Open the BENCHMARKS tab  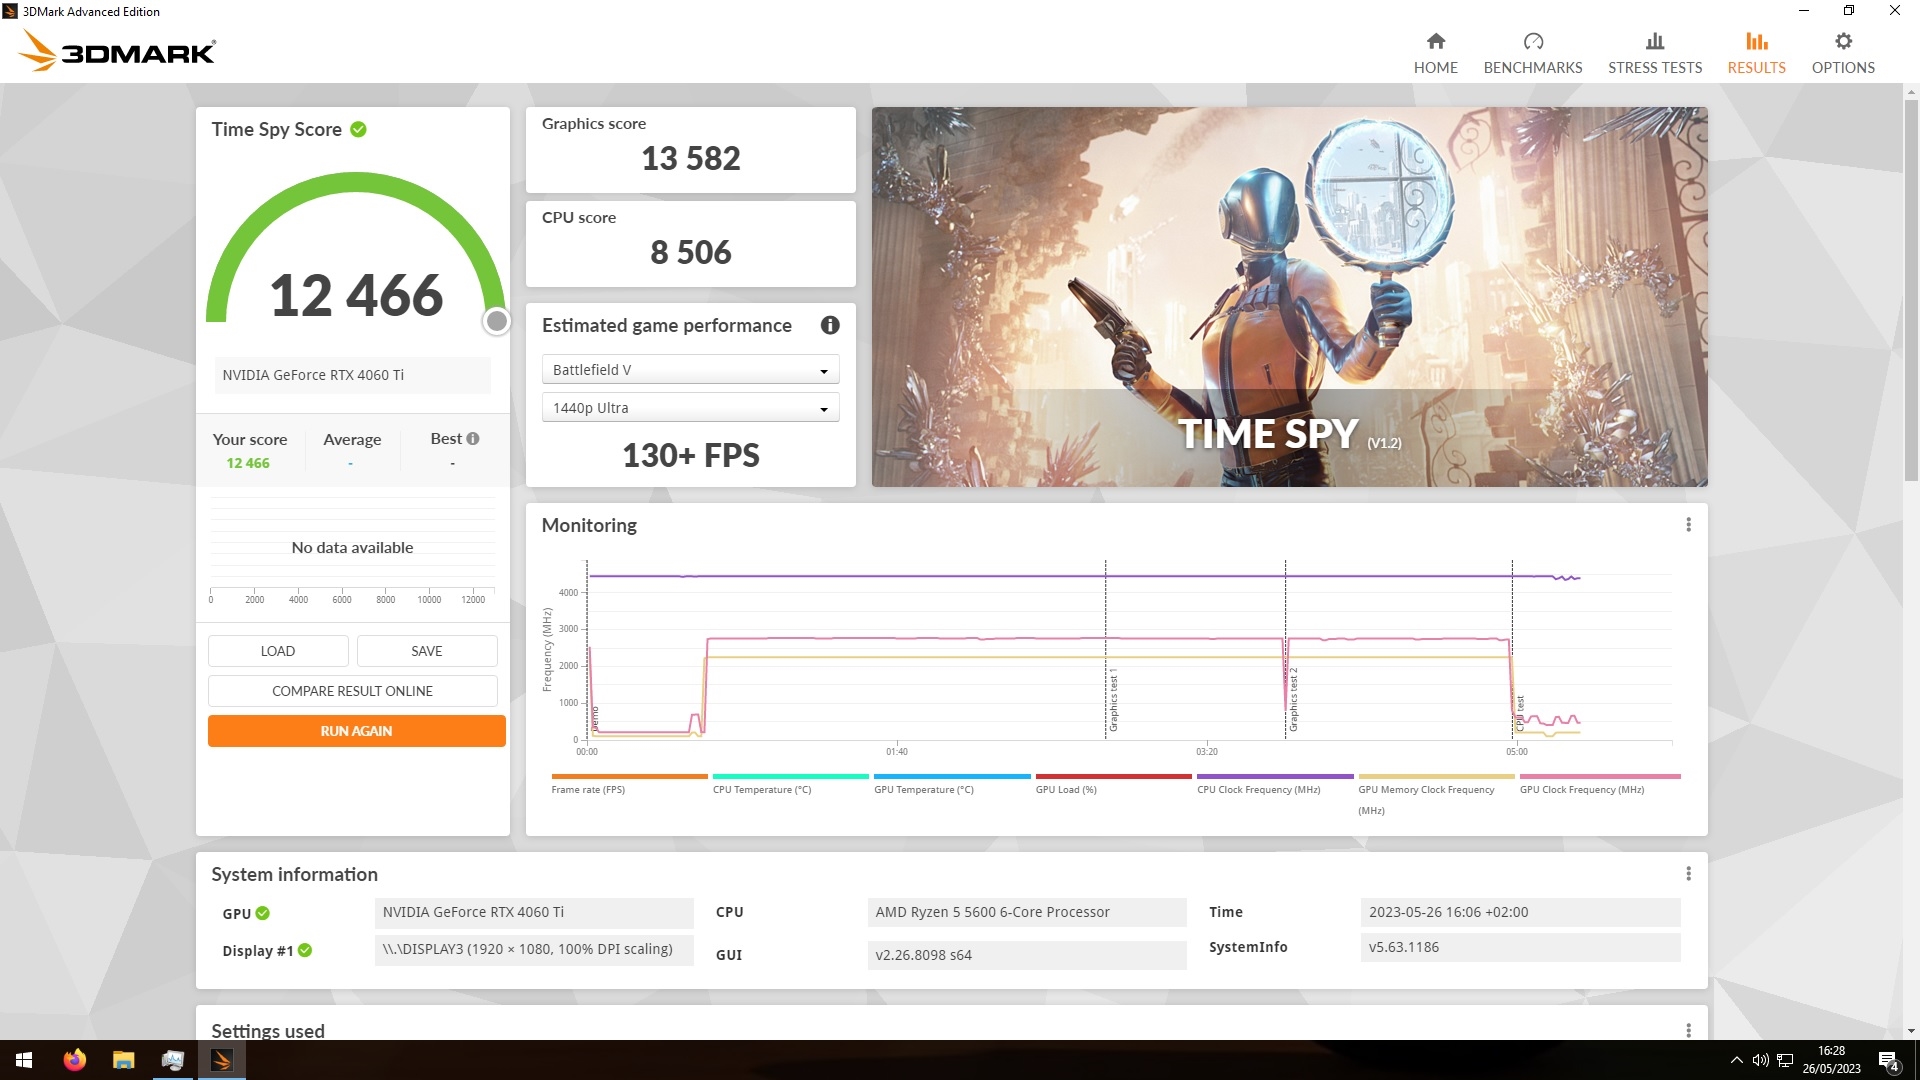point(1532,53)
